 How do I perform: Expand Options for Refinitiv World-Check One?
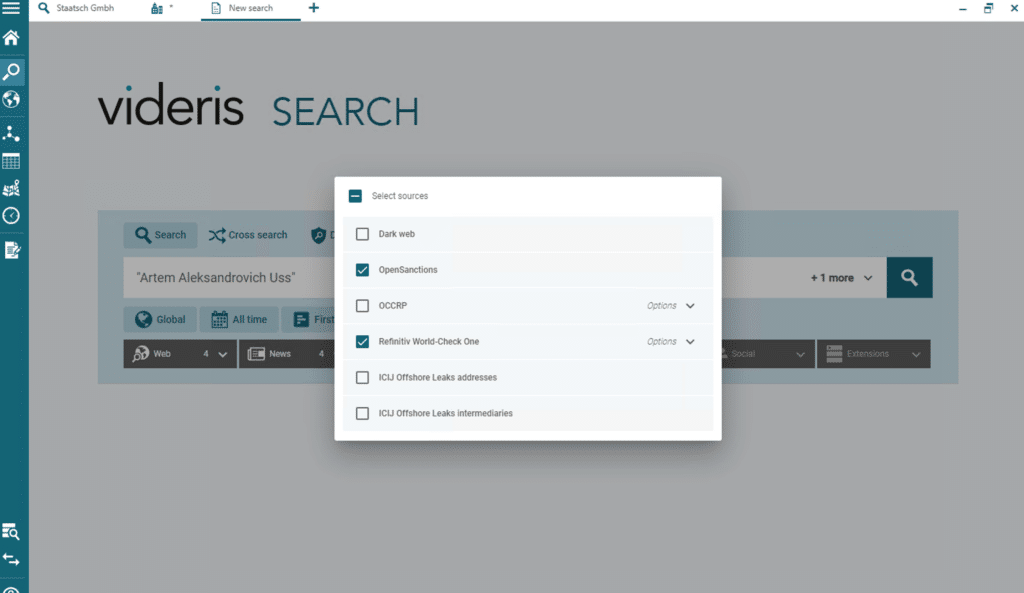671,342
